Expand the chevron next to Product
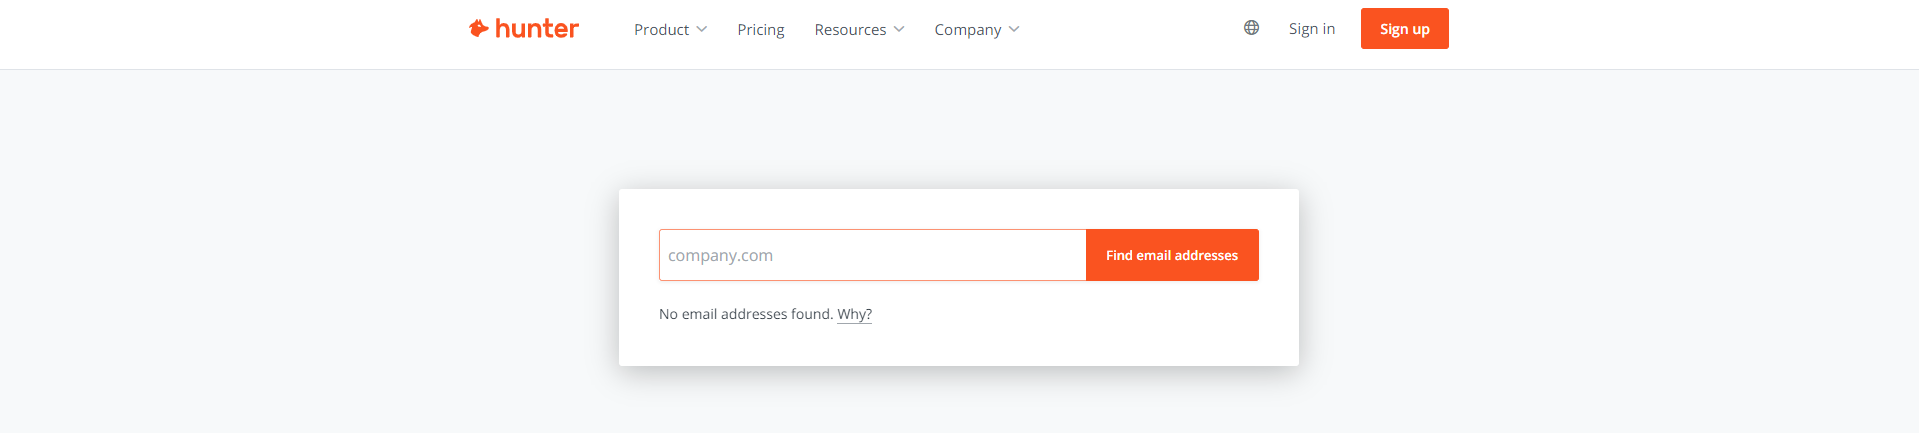This screenshot has height=433, width=1919. (702, 29)
